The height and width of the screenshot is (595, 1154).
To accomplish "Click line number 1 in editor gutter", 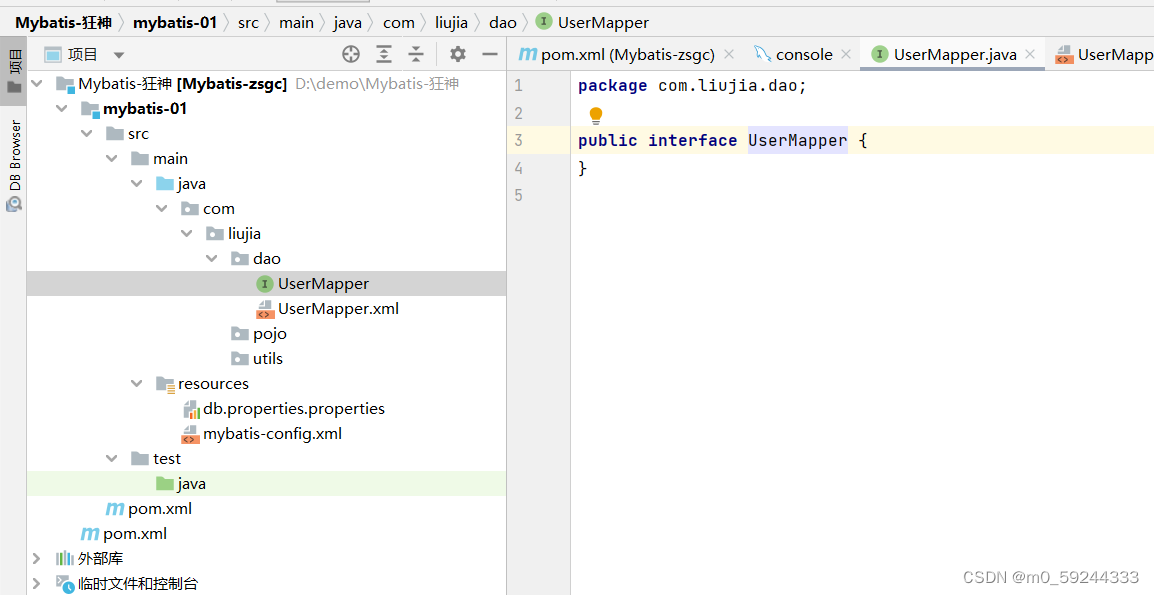I will point(519,85).
